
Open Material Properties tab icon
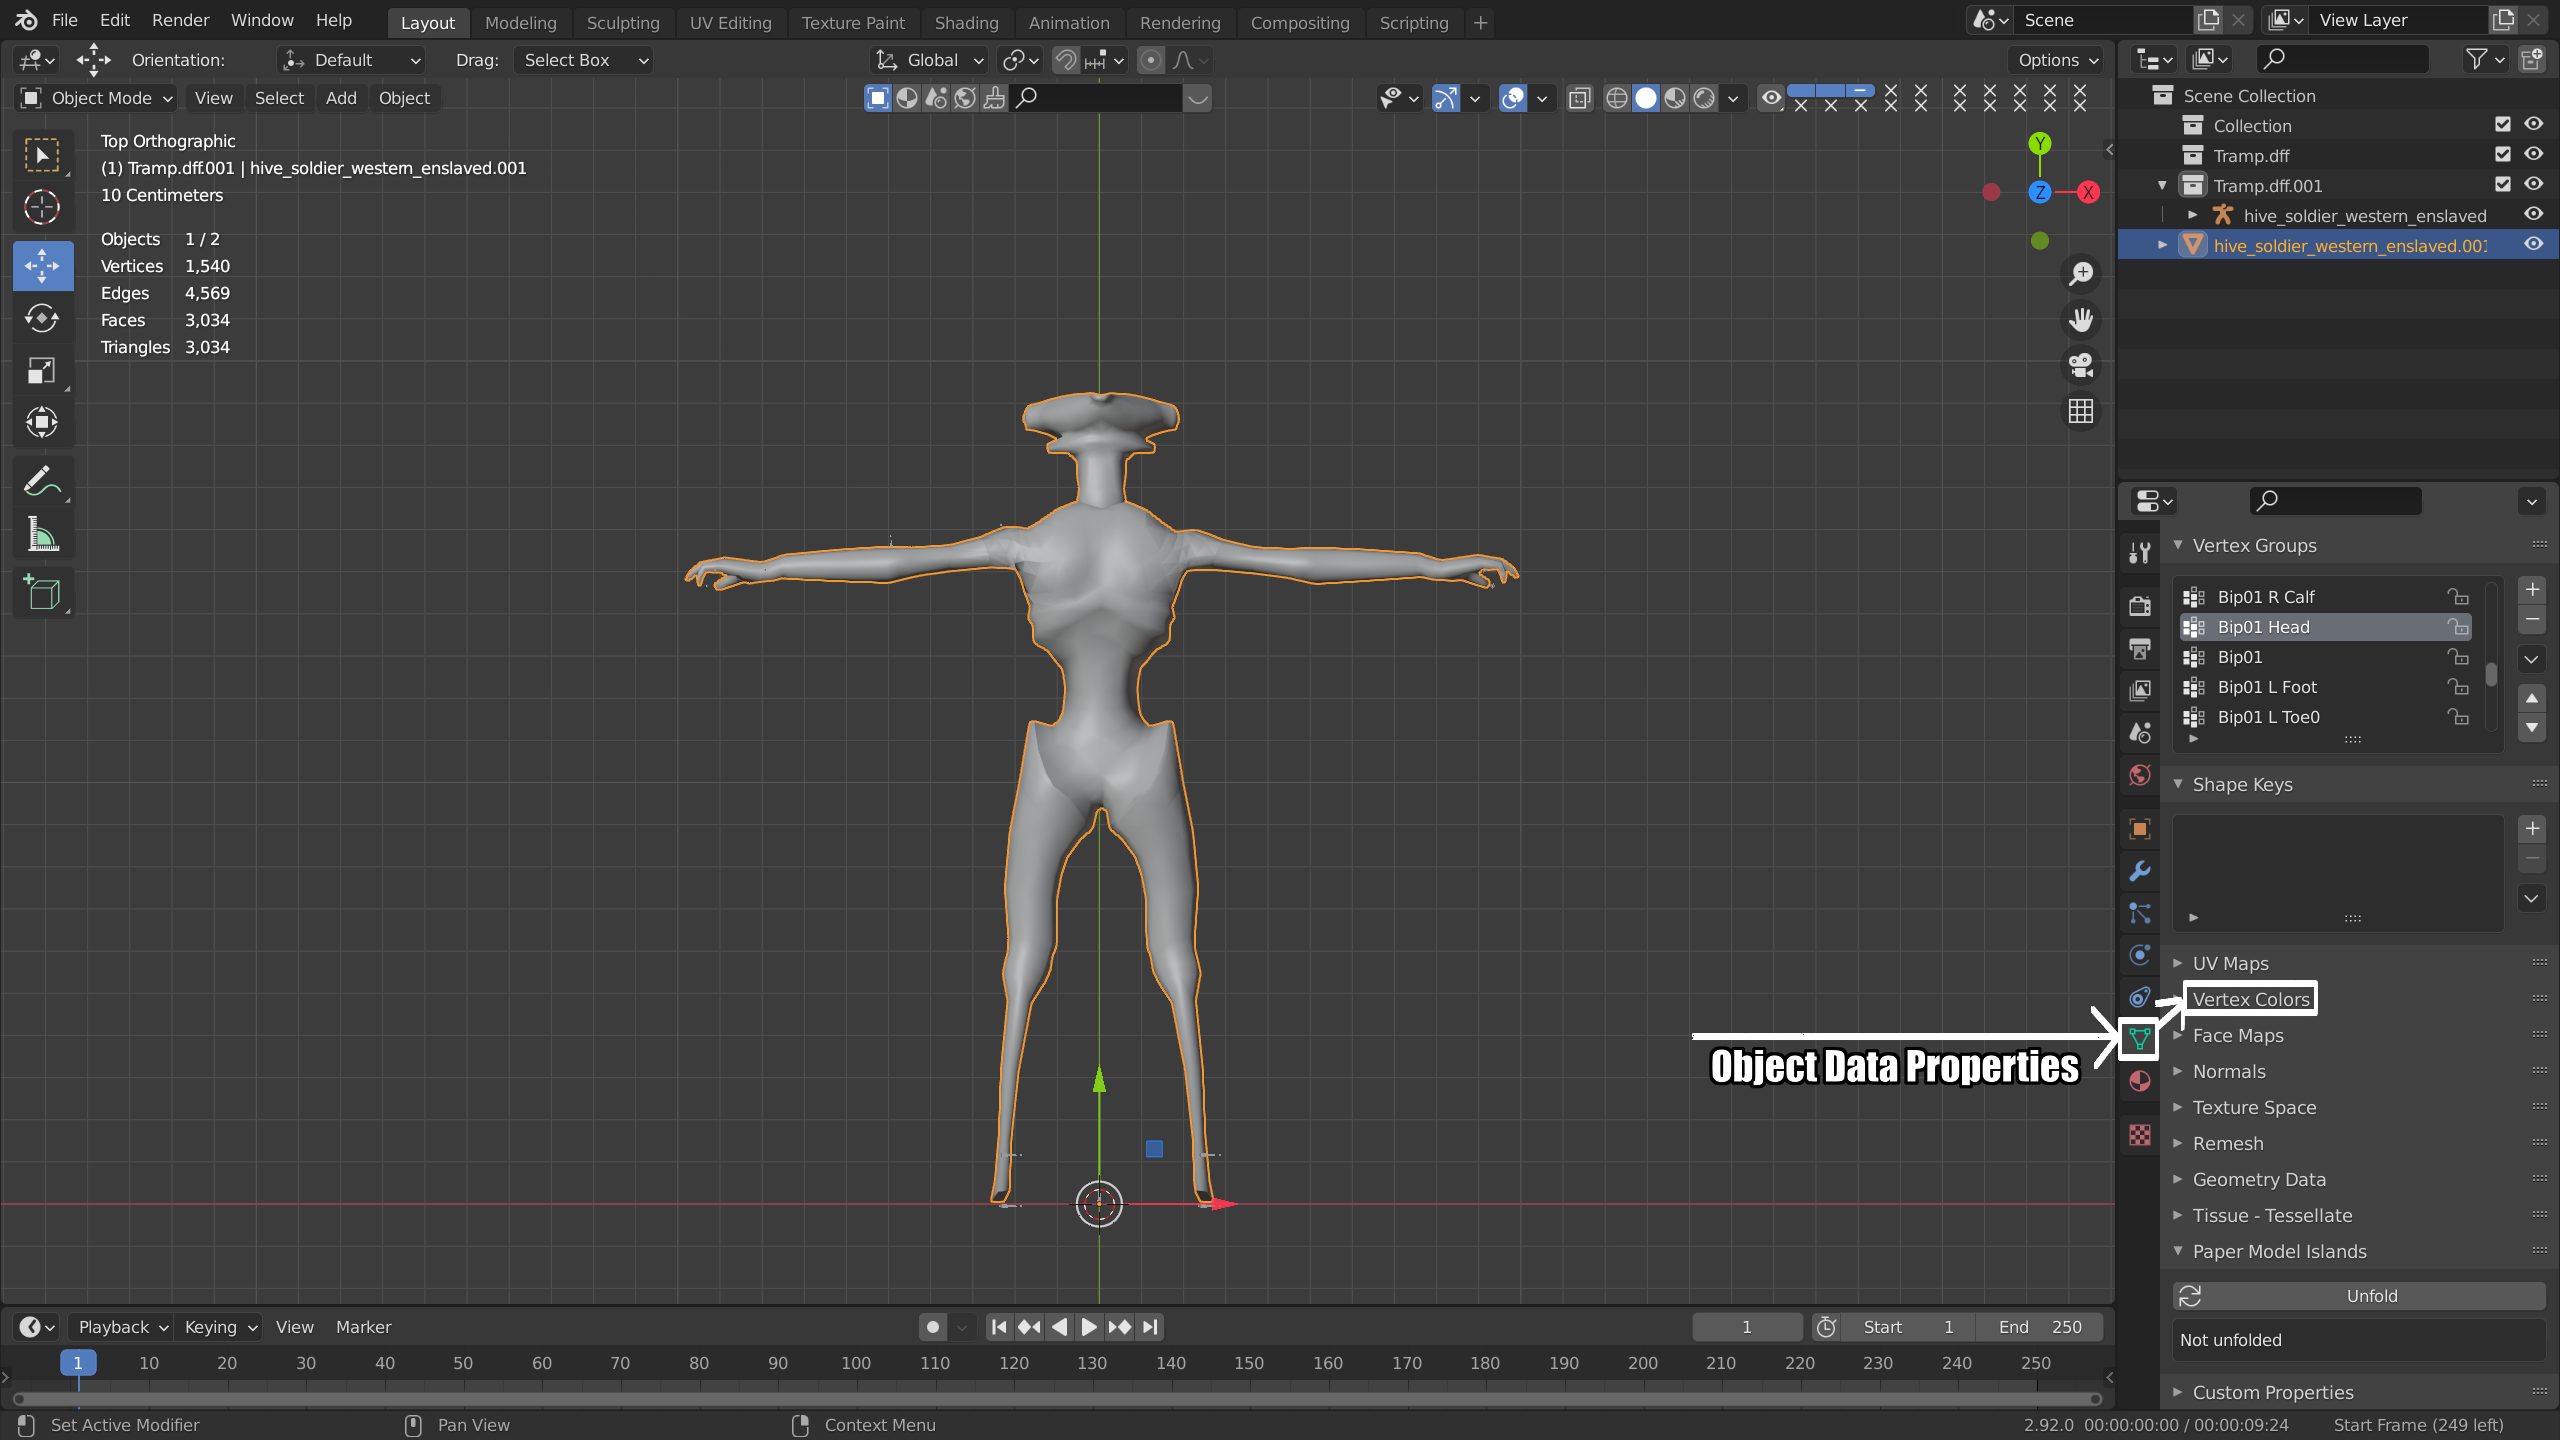point(2139,1081)
